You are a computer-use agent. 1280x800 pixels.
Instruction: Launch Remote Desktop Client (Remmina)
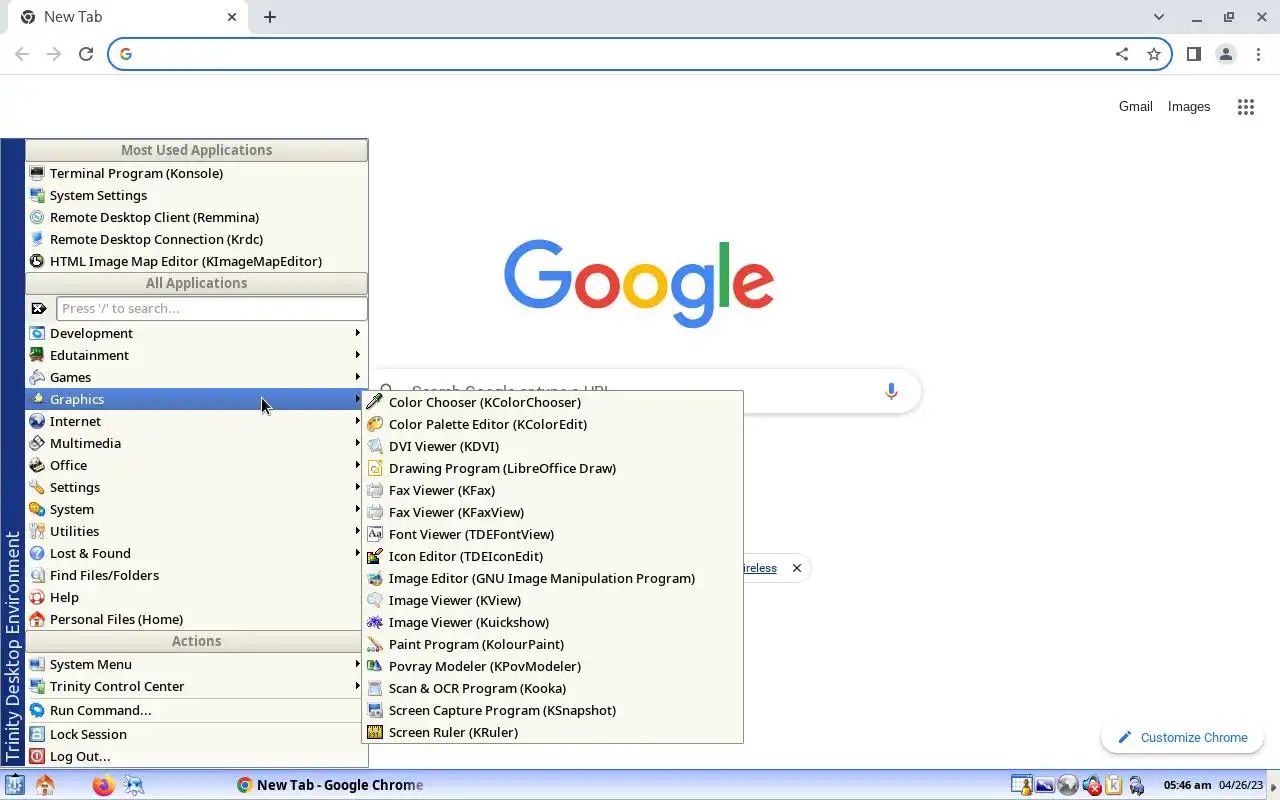point(196,217)
